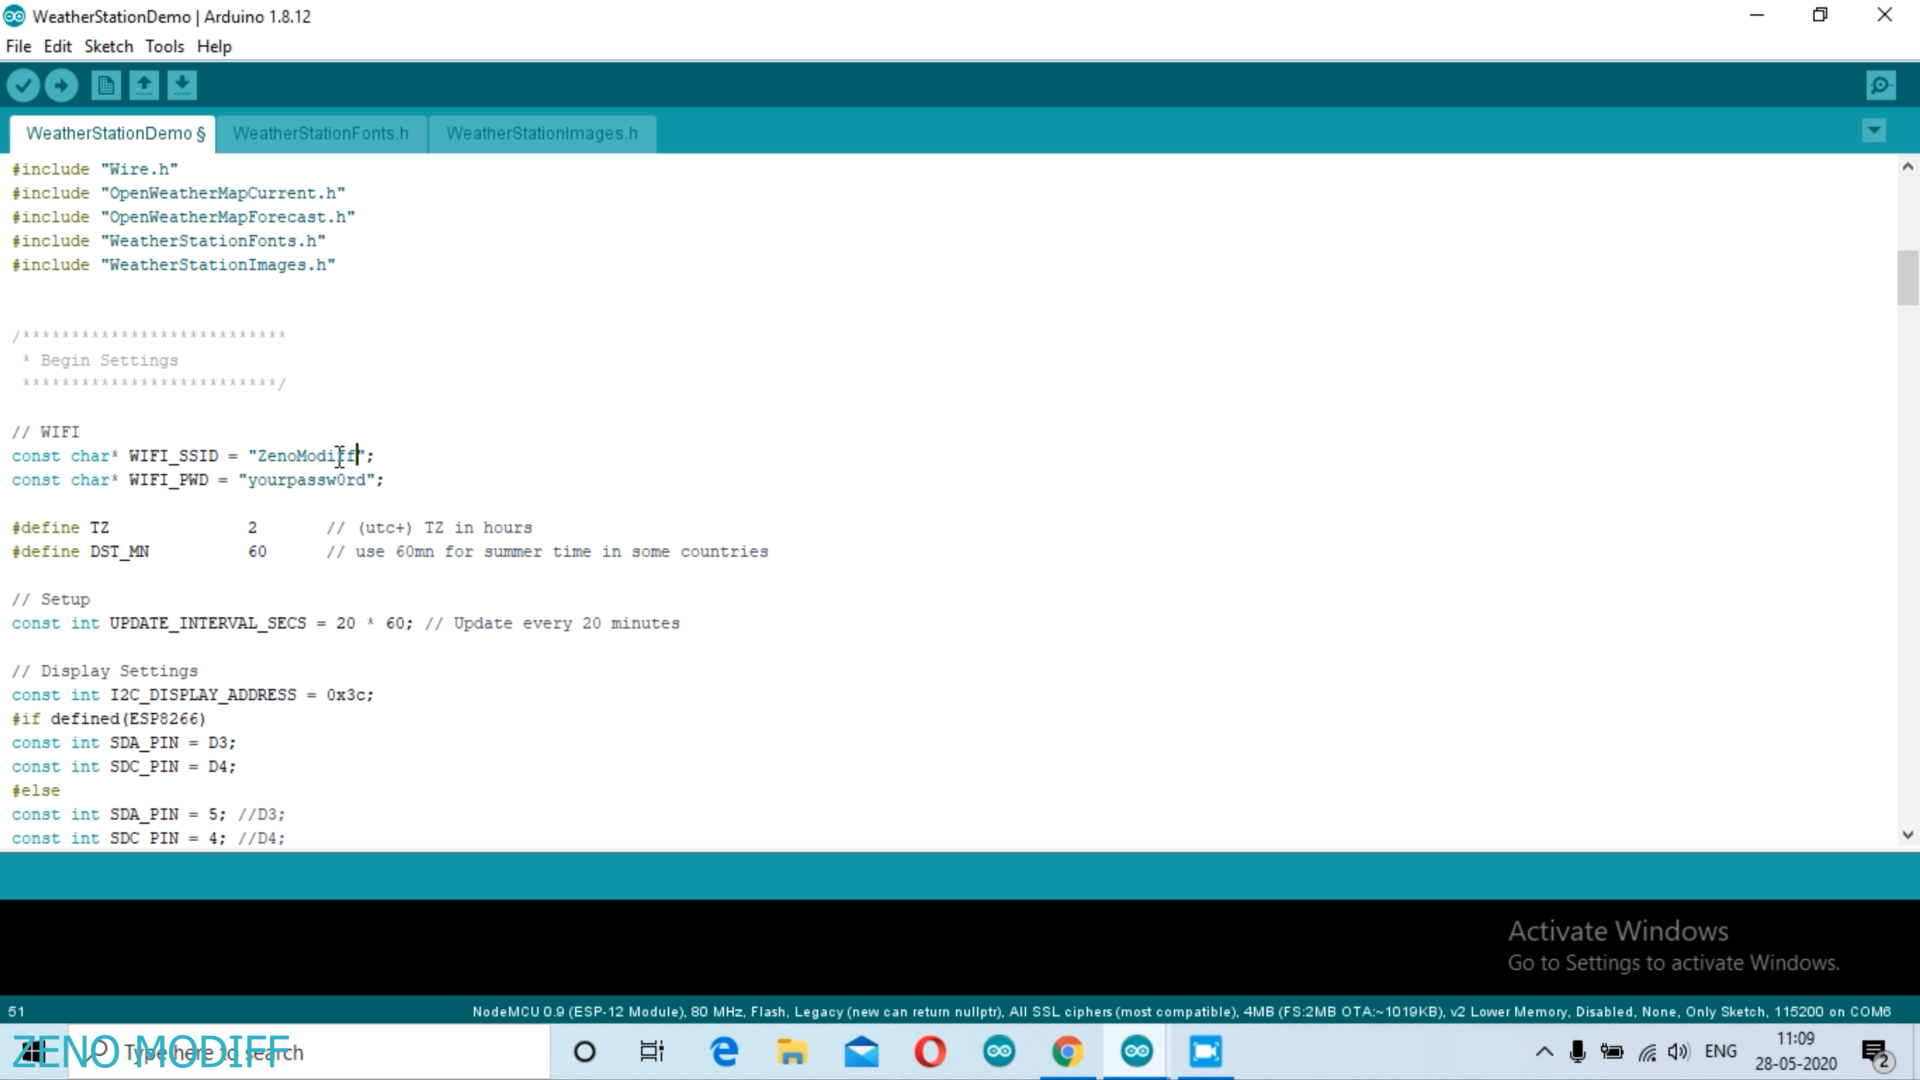Click the #else directive line

click(x=36, y=791)
